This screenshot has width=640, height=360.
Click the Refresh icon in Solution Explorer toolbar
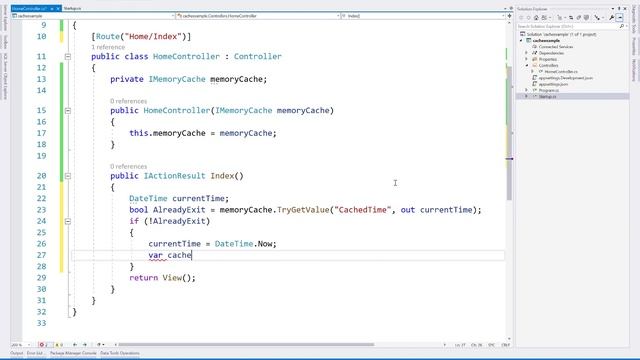tap(571, 18)
